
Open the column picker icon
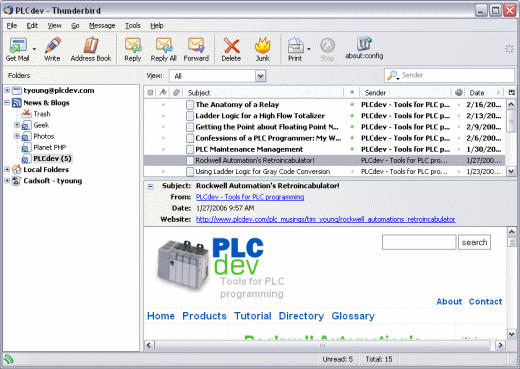[x=512, y=93]
